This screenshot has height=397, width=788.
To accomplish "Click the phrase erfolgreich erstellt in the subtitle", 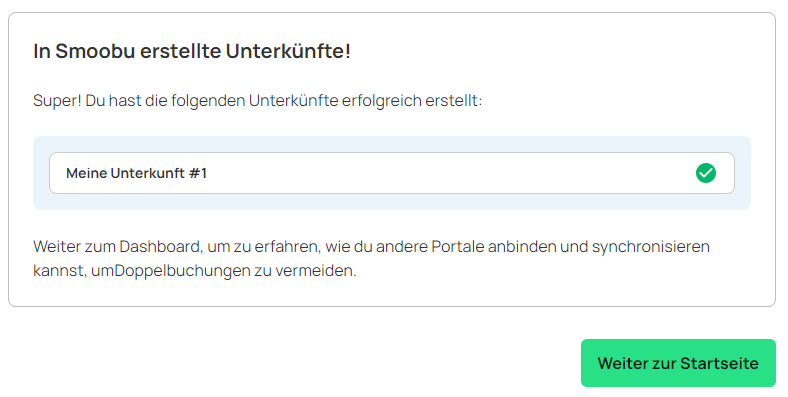I will (412, 101).
